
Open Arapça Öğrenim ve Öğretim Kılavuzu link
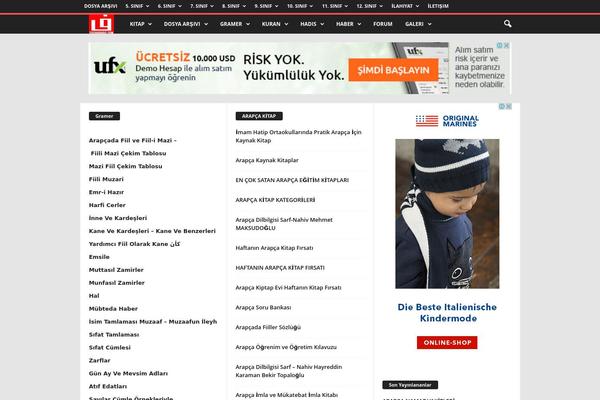pos(286,347)
